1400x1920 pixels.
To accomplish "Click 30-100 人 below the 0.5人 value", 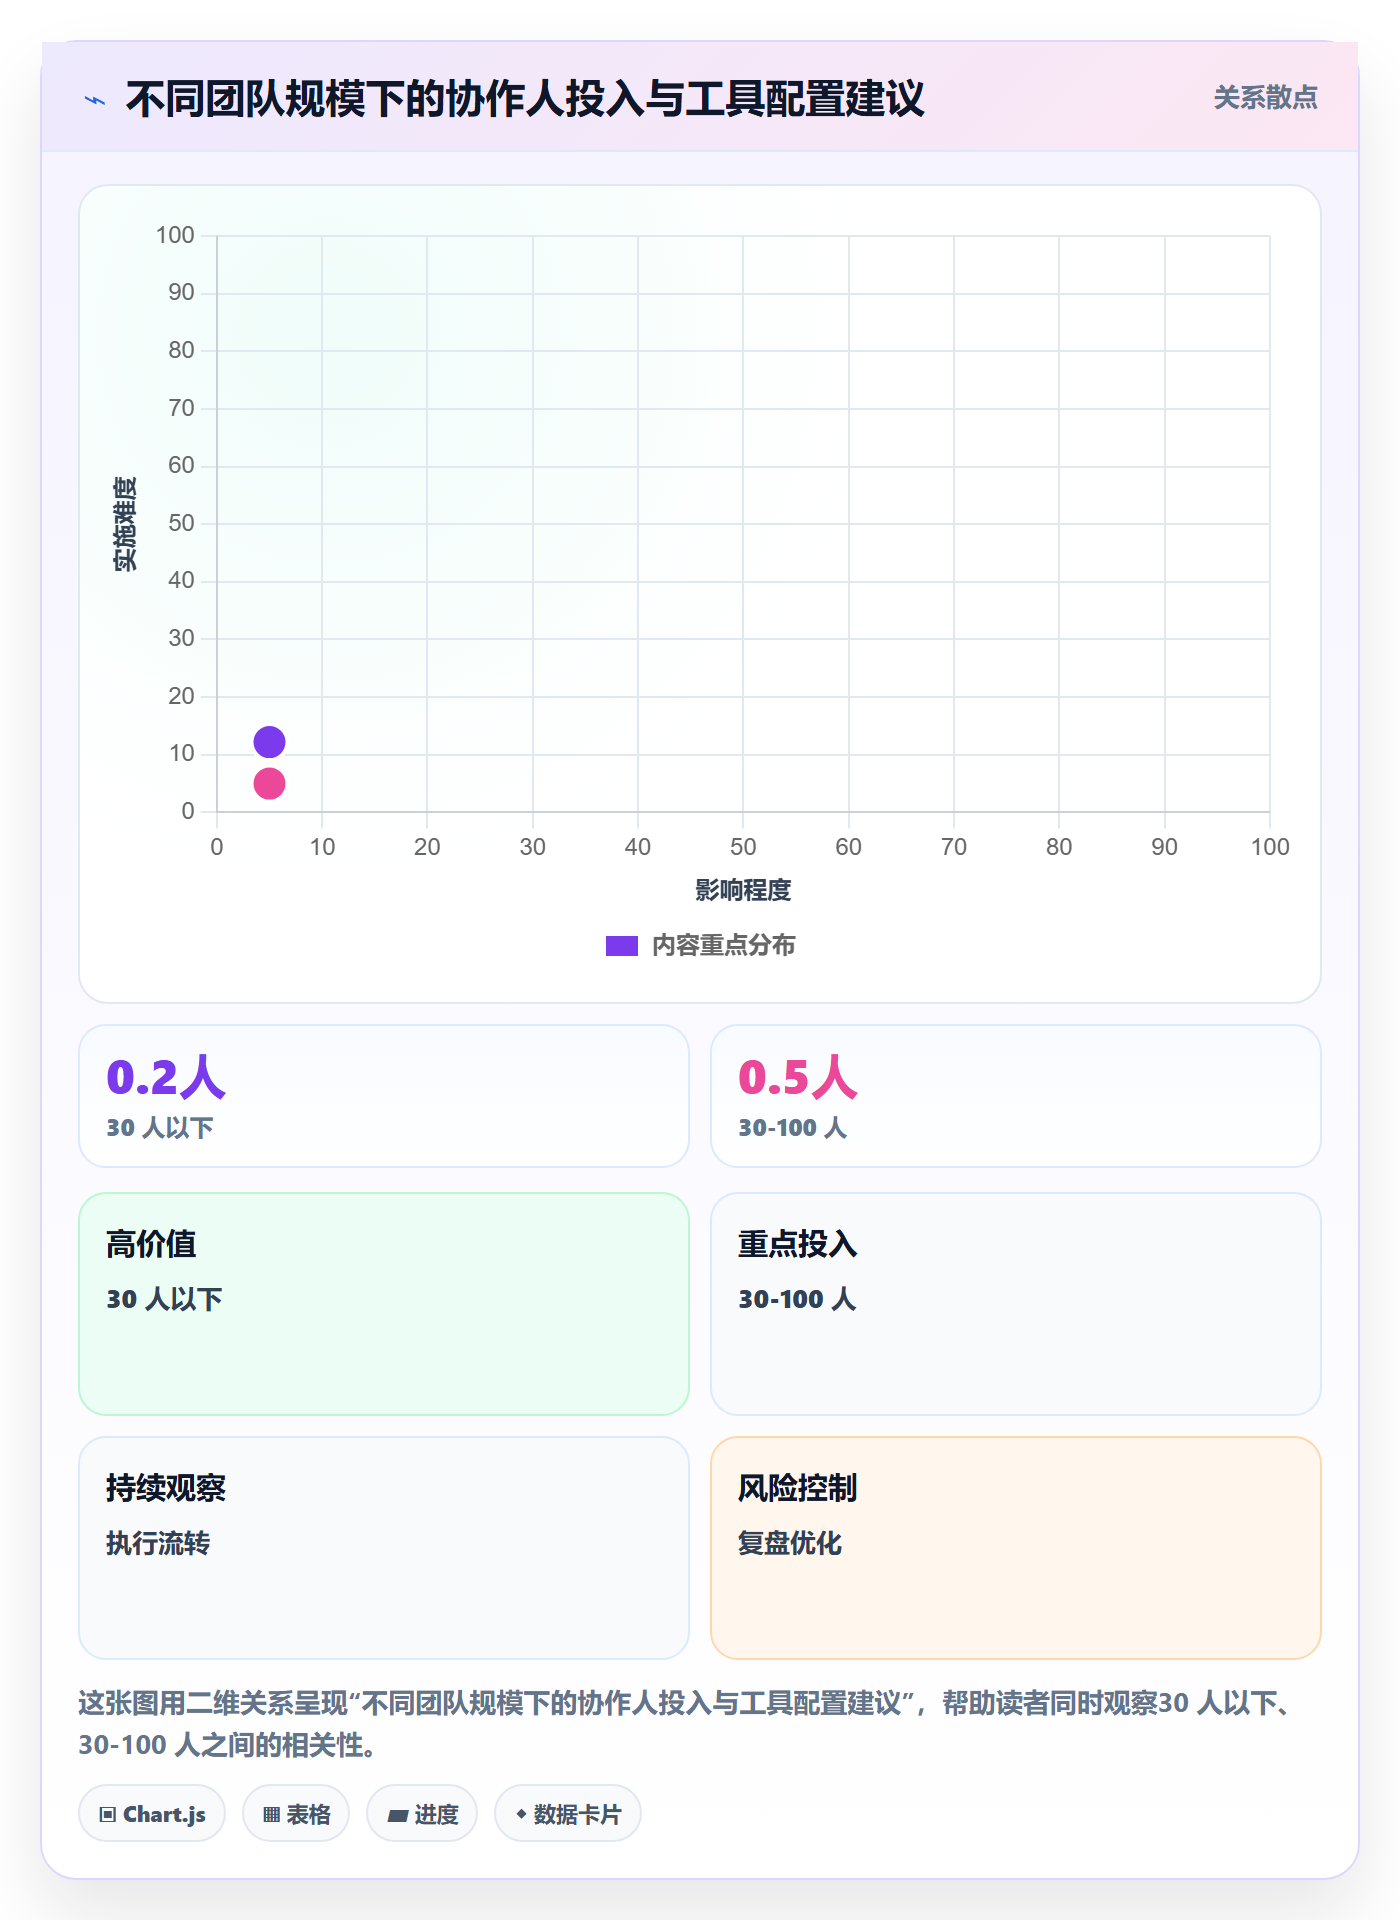I will click(x=793, y=1128).
